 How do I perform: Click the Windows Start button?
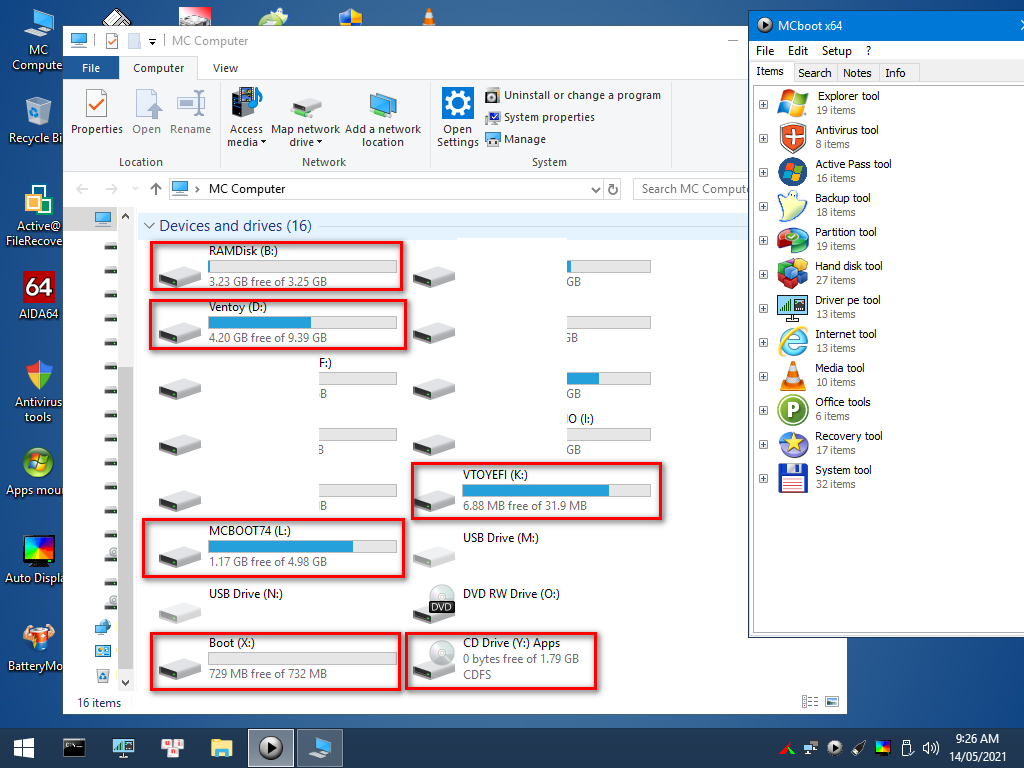[24, 748]
